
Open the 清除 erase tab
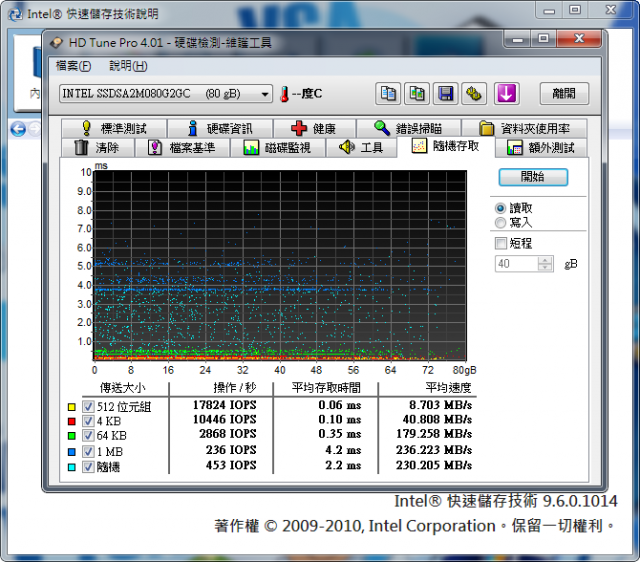(x=98, y=147)
